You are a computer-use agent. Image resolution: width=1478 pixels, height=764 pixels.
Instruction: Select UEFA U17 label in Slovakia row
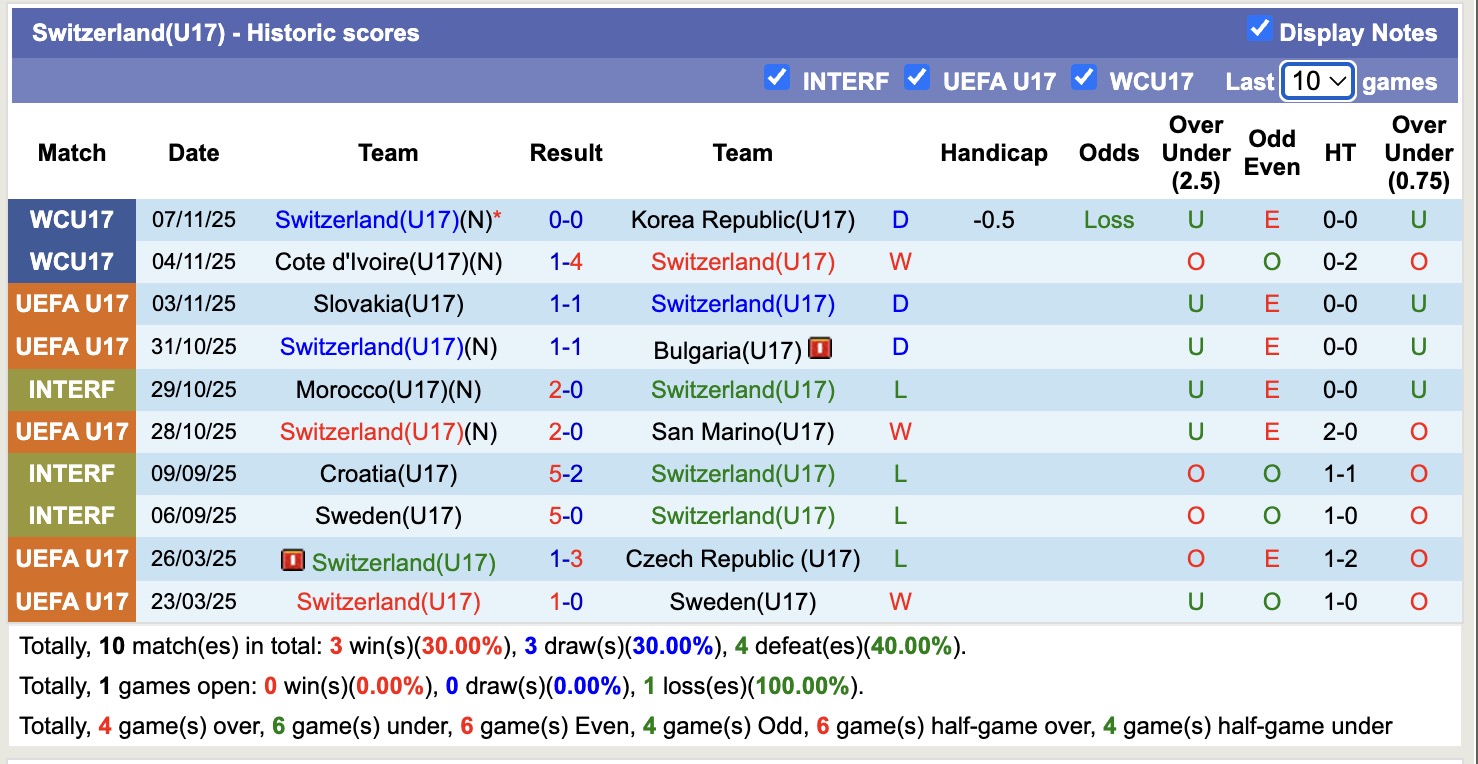(72, 304)
